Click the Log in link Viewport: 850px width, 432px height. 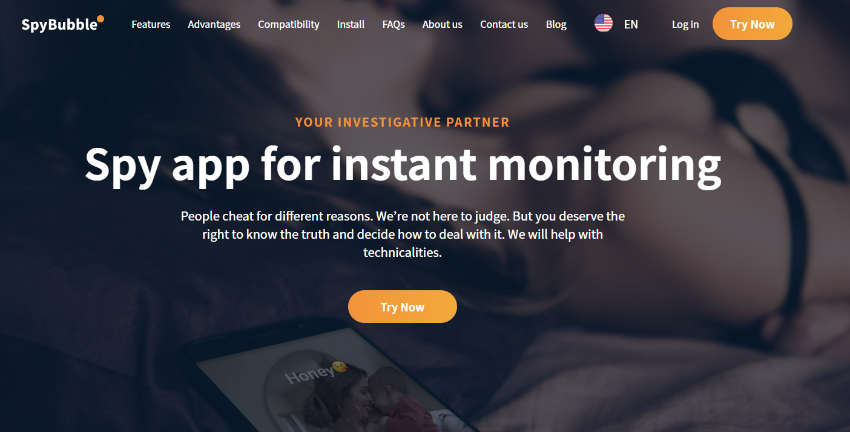[x=685, y=24]
